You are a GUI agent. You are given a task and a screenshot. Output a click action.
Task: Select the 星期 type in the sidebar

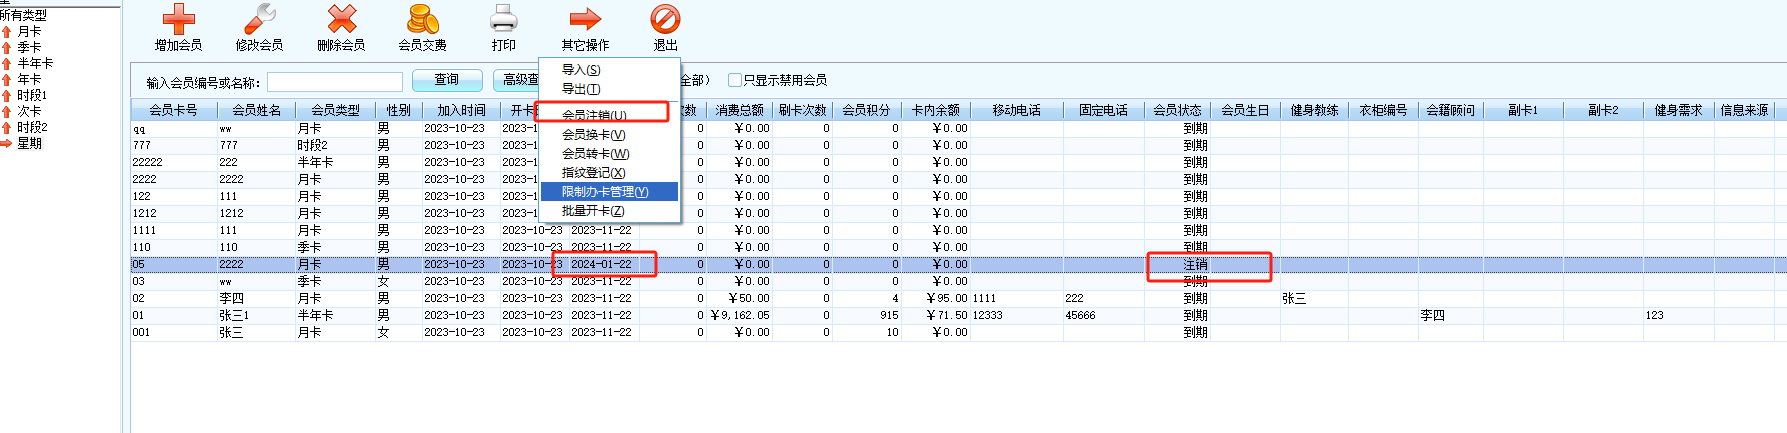29,144
